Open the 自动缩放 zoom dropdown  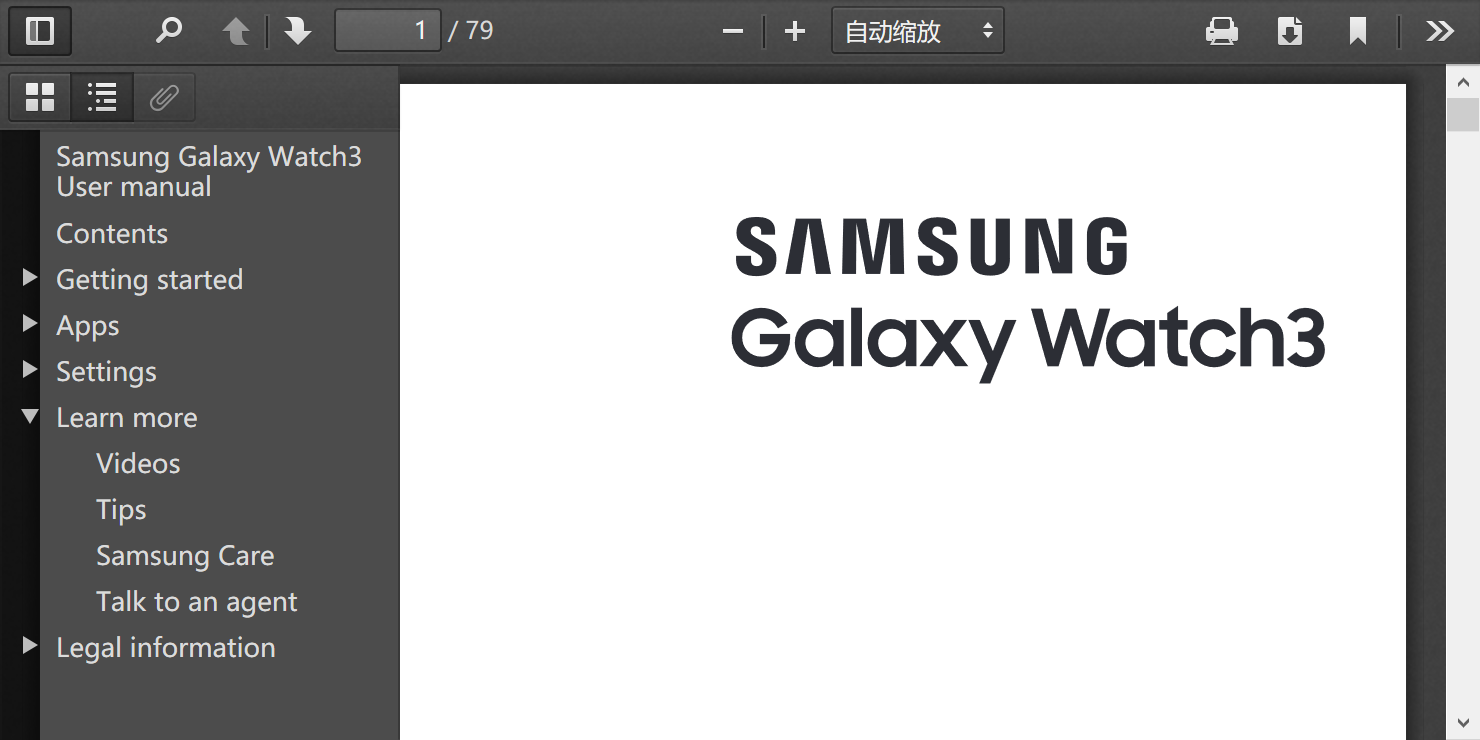pos(918,31)
